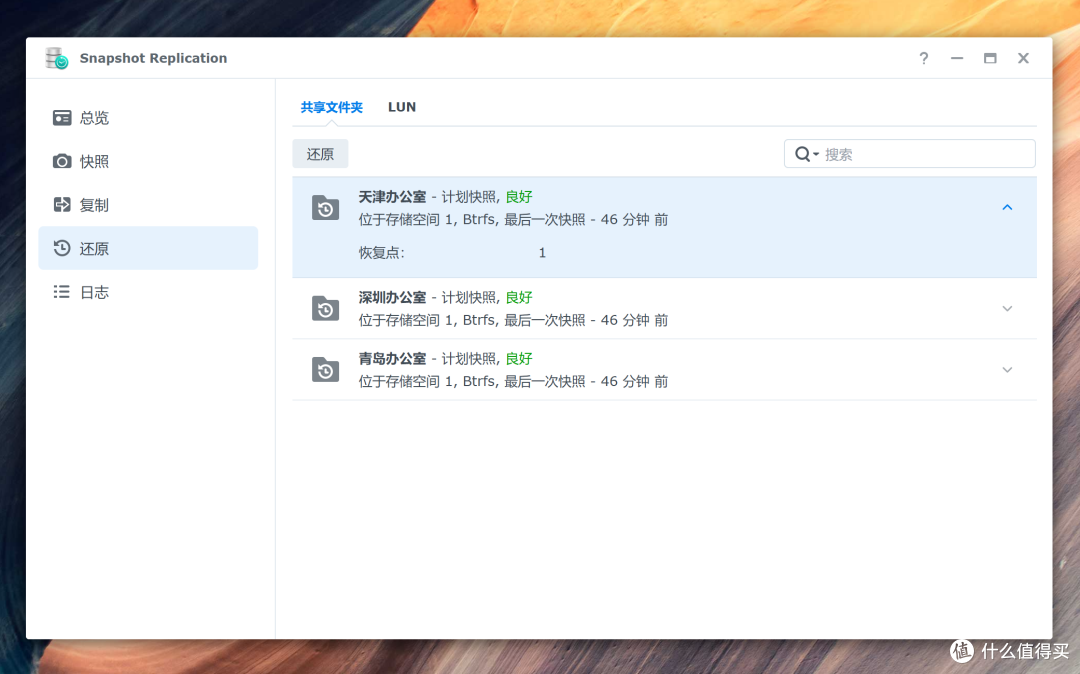Select 还原 in the sidebar

coord(148,248)
